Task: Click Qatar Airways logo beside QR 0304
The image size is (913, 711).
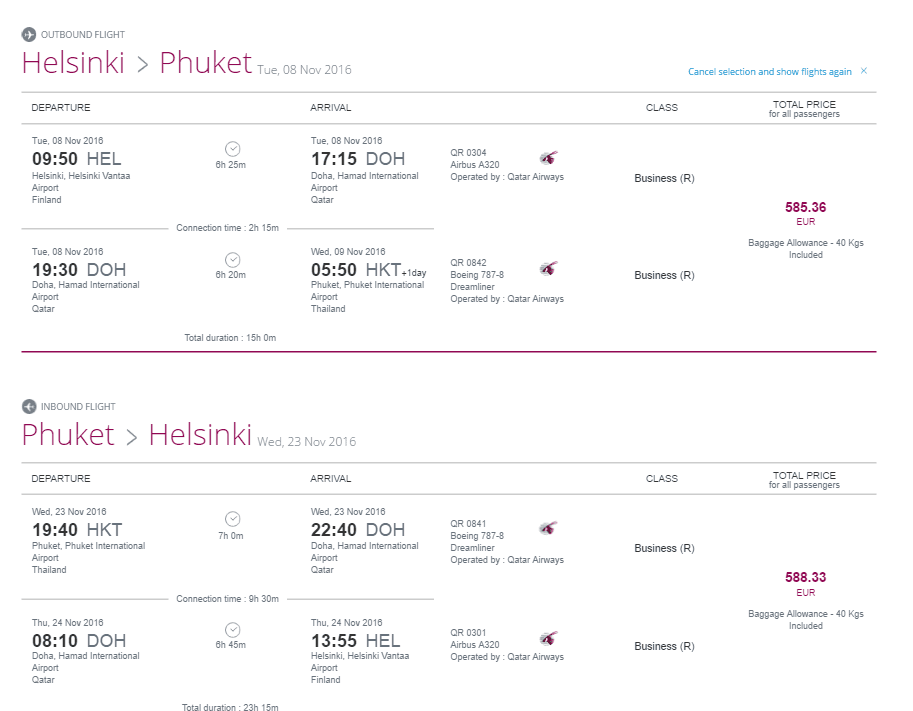Action: 548,158
